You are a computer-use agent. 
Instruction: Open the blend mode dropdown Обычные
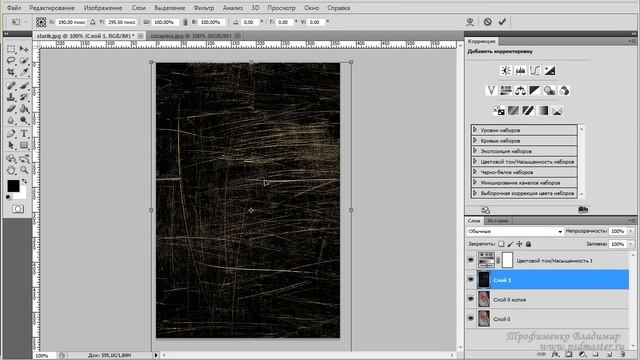pos(515,231)
